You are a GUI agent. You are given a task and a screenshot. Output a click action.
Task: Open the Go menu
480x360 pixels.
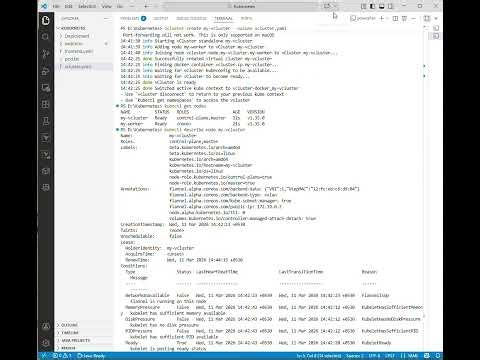pyautogui.click(x=120, y=6)
